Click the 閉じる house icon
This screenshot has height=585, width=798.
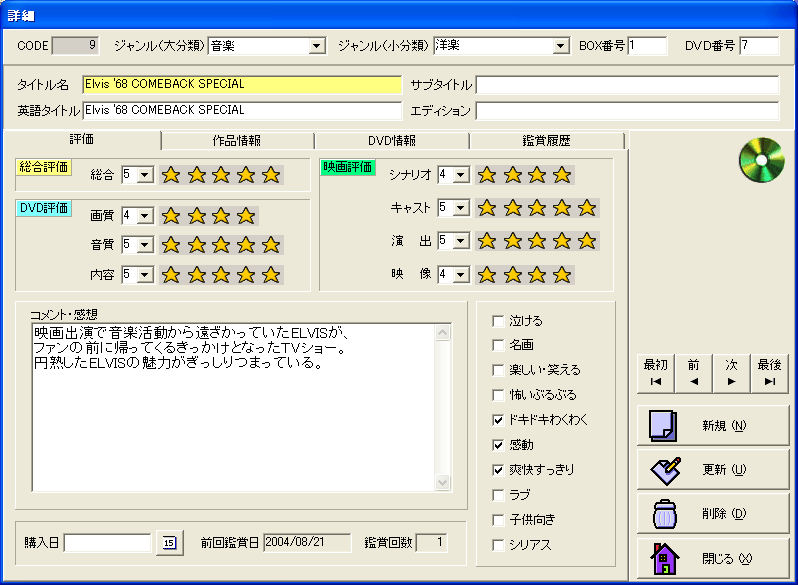coord(665,559)
